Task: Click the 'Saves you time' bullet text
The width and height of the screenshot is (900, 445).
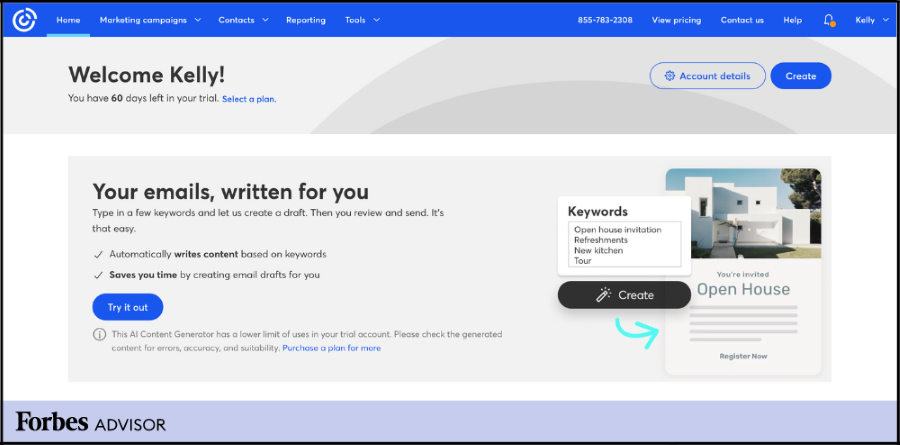Action: (x=143, y=274)
